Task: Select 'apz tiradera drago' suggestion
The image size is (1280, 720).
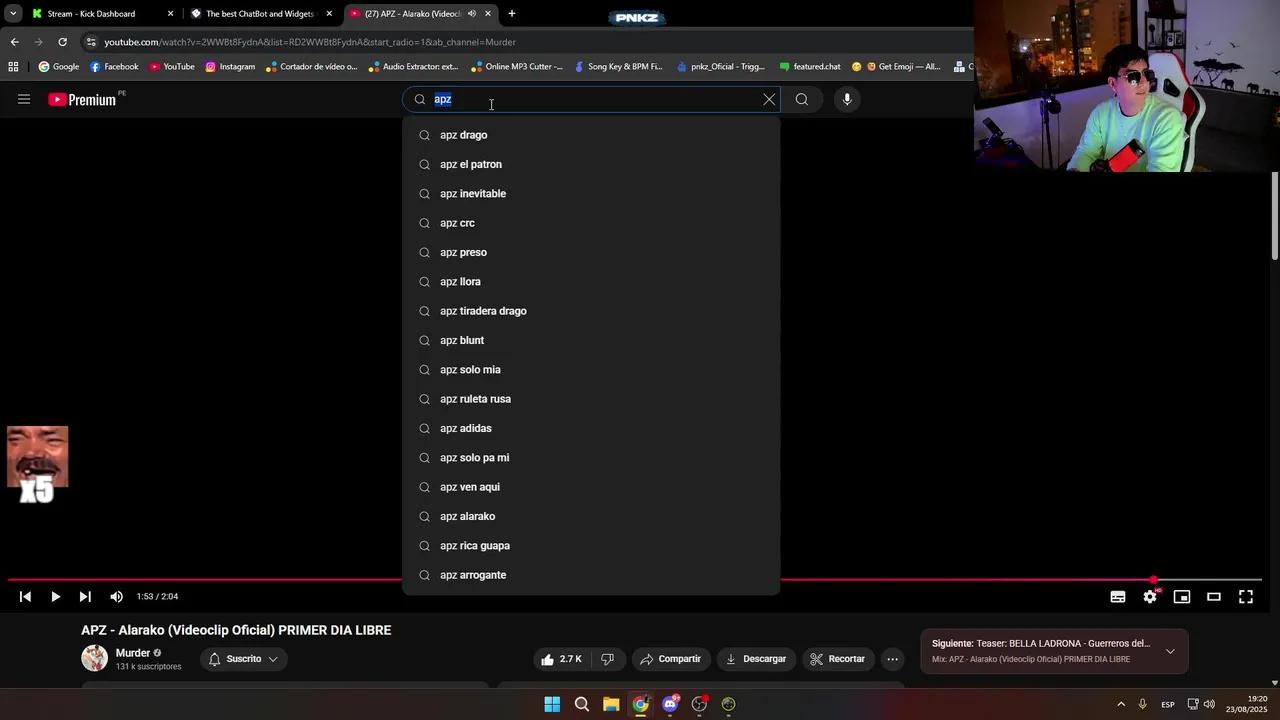Action: pyautogui.click(x=591, y=311)
